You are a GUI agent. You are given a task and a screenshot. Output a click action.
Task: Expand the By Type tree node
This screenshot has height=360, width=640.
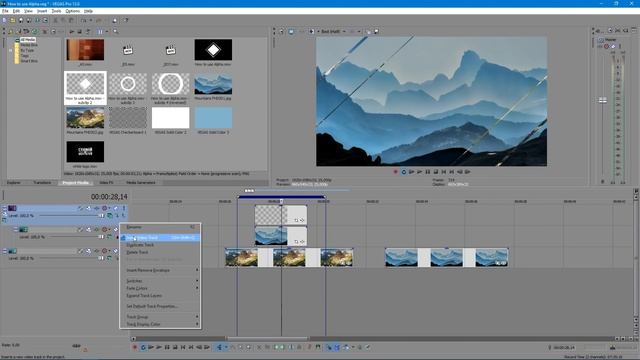[11, 50]
